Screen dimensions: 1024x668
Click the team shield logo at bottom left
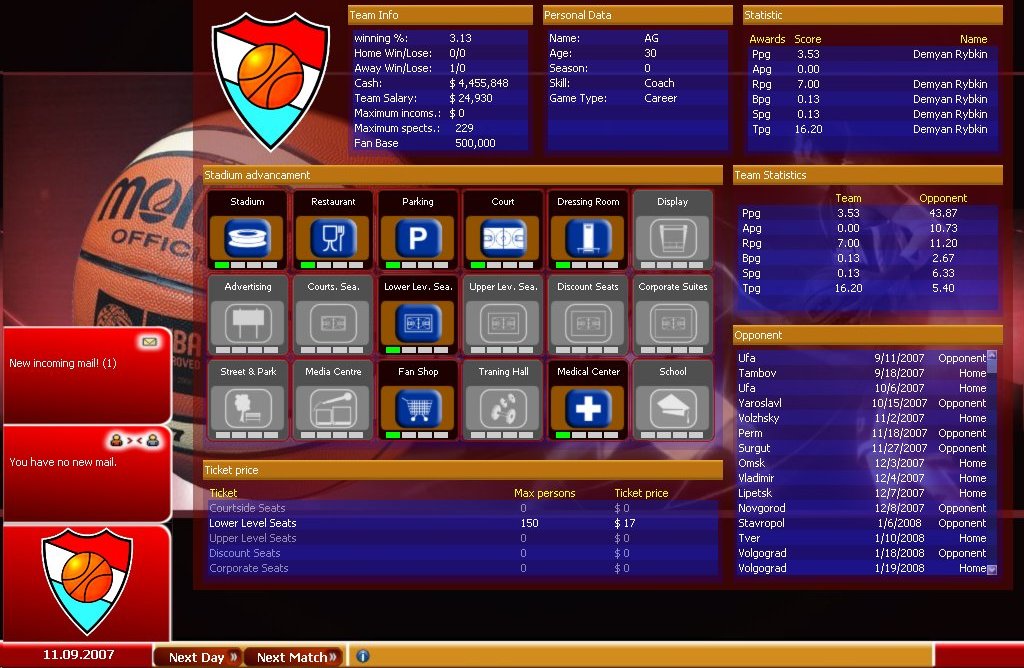tap(86, 581)
